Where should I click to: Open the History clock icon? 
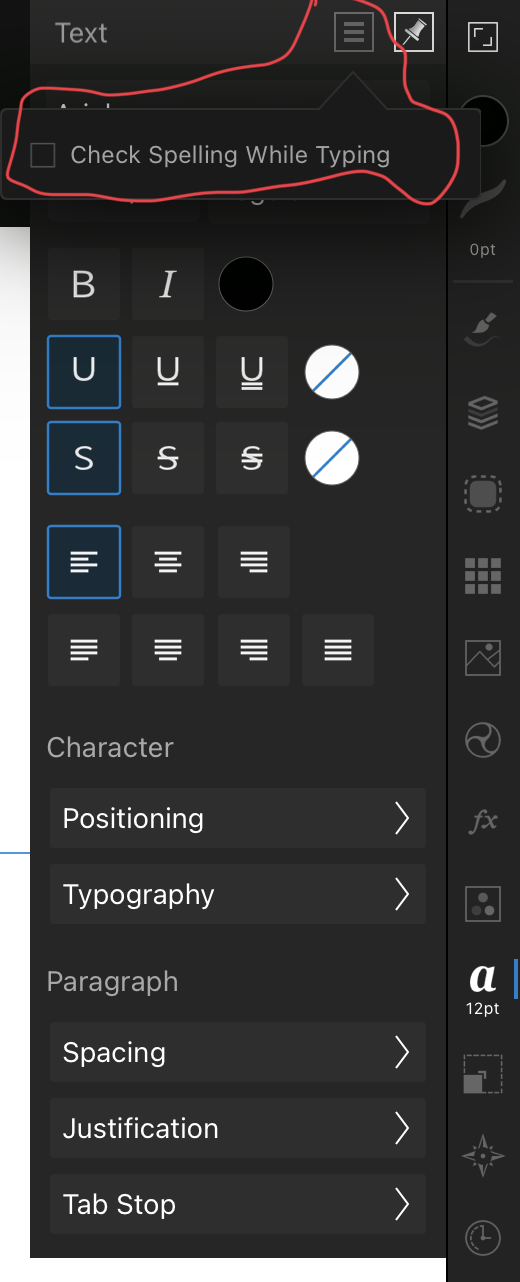(x=483, y=1237)
